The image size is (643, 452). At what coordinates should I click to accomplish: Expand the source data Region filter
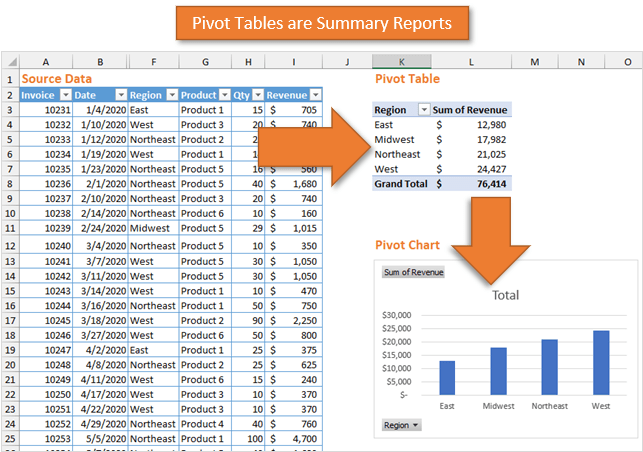point(169,95)
